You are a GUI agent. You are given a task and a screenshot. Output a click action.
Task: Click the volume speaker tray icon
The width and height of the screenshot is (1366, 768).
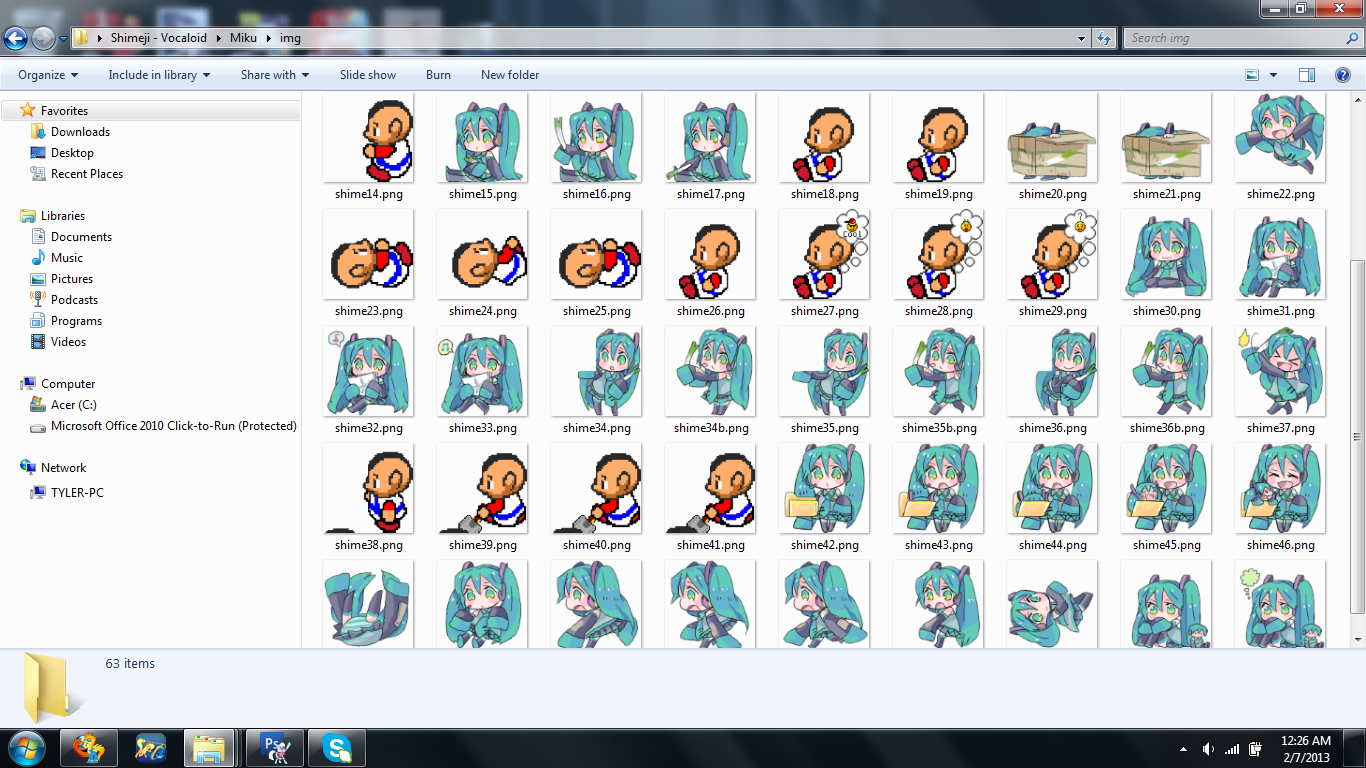1208,749
